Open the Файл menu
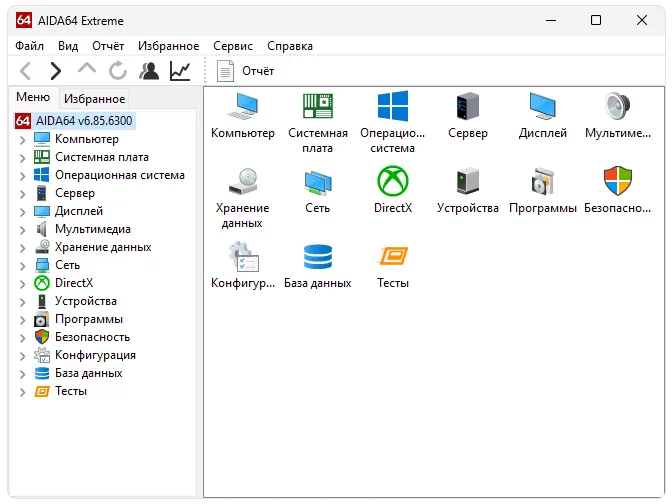The height and width of the screenshot is (504, 672). point(30,46)
